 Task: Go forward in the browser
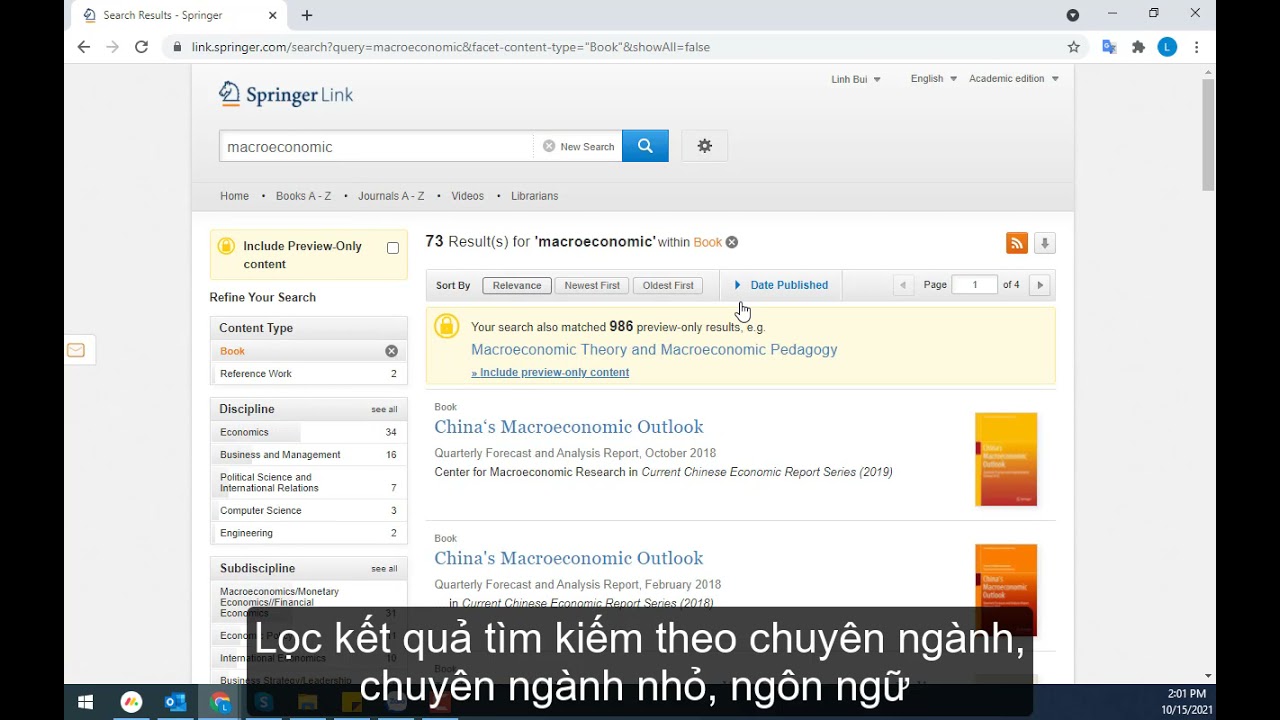click(112, 47)
